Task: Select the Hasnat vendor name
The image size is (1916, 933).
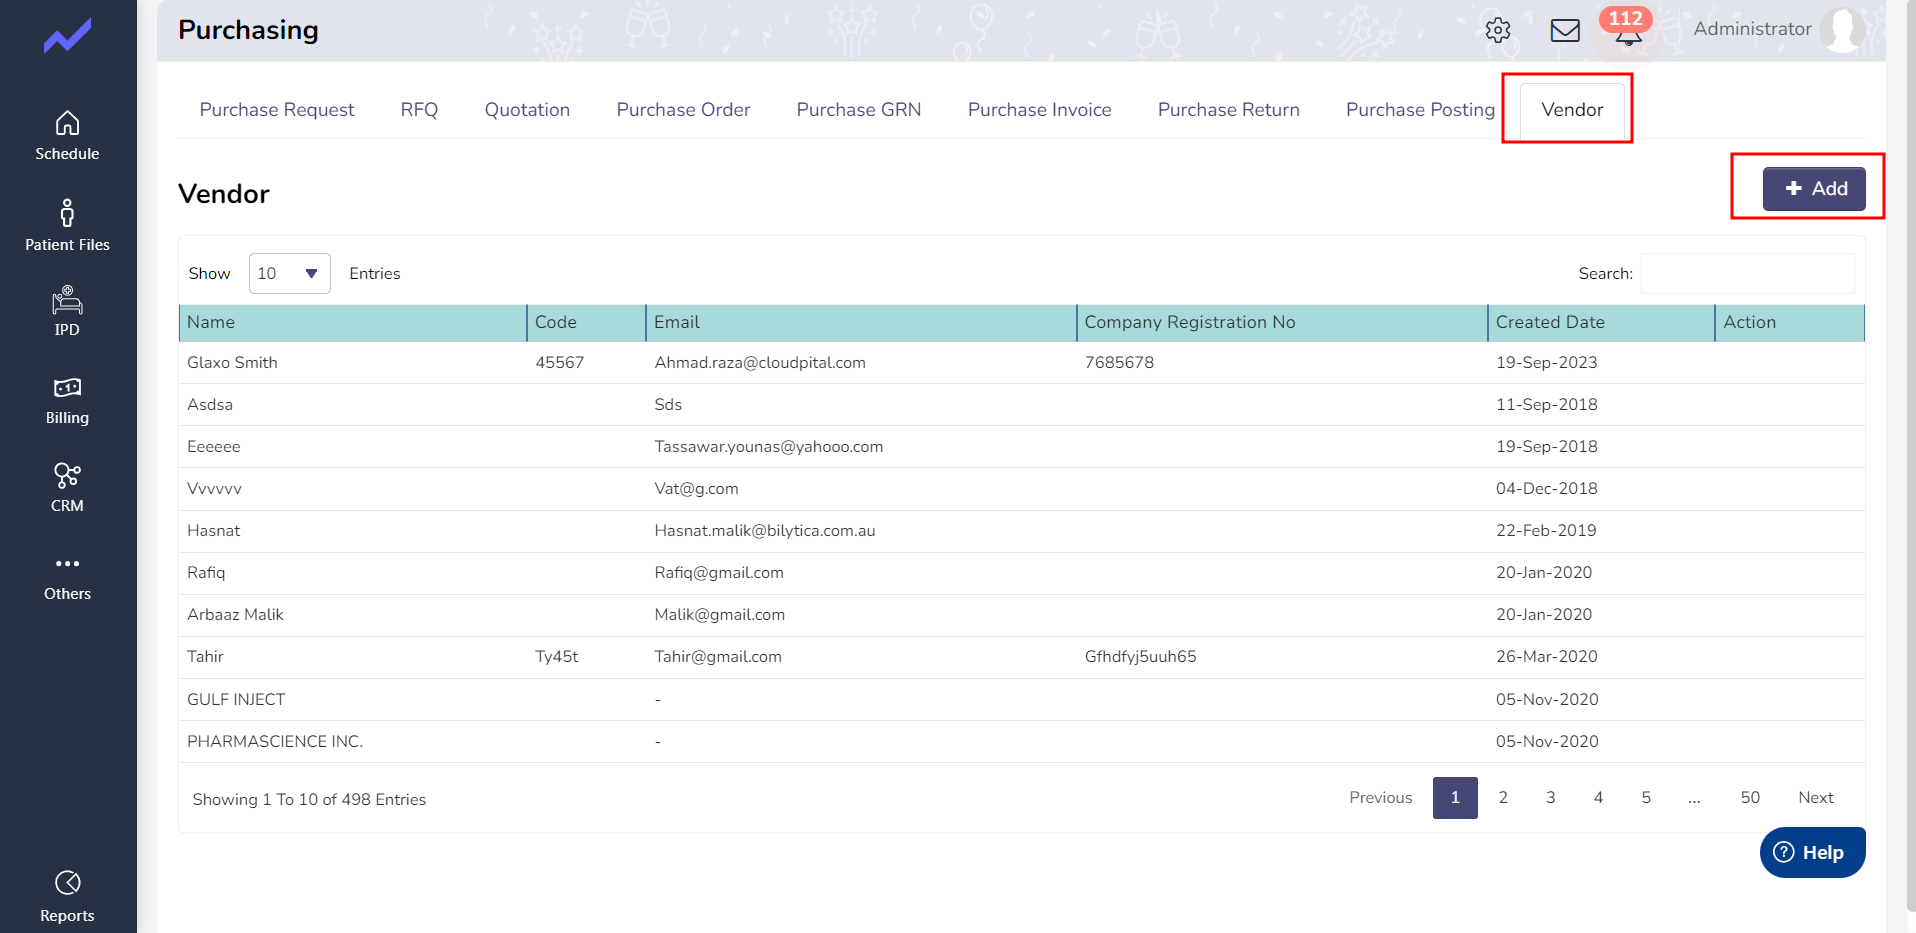Action: click(x=213, y=530)
